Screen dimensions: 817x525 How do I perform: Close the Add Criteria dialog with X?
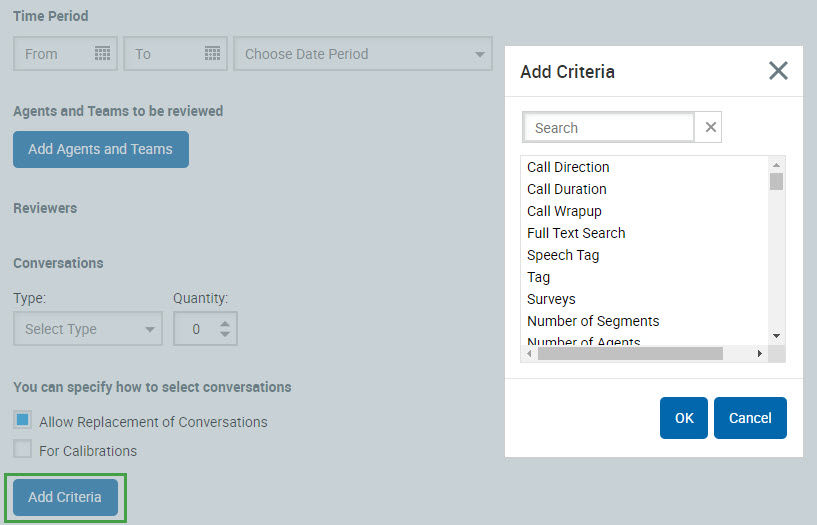pyautogui.click(x=777, y=71)
